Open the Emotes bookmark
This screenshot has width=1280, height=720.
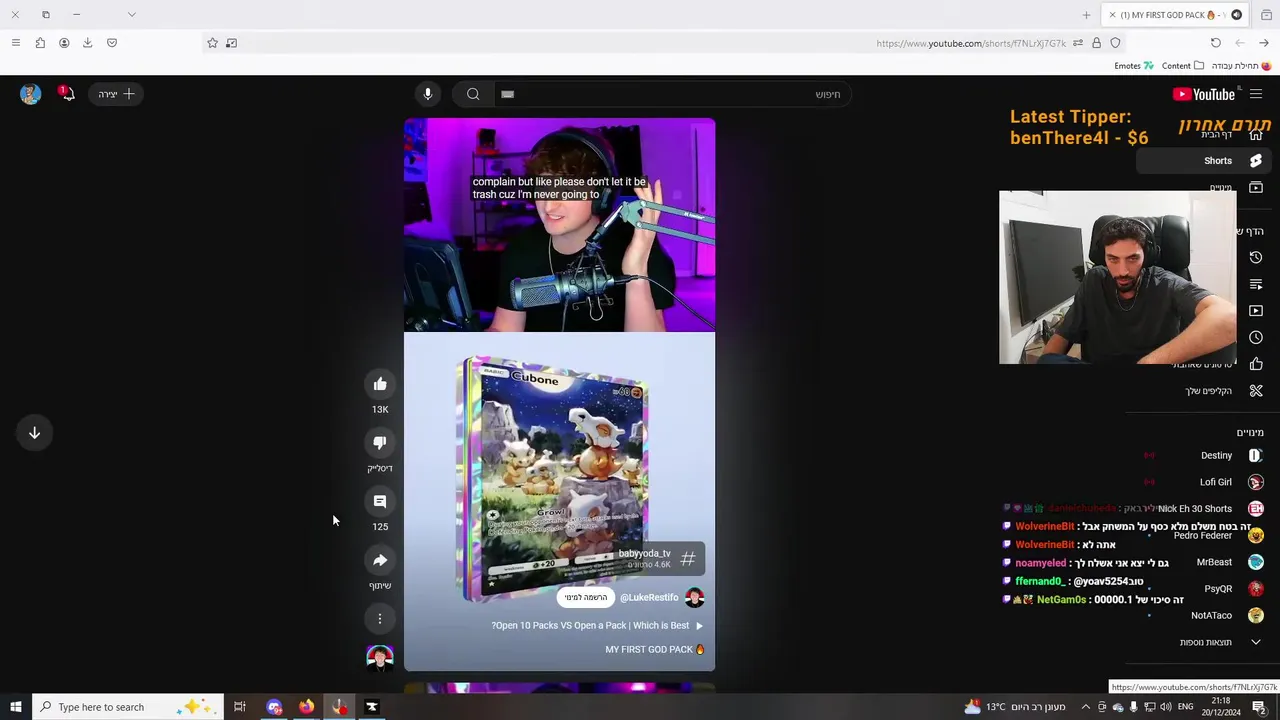pyautogui.click(x=1134, y=66)
